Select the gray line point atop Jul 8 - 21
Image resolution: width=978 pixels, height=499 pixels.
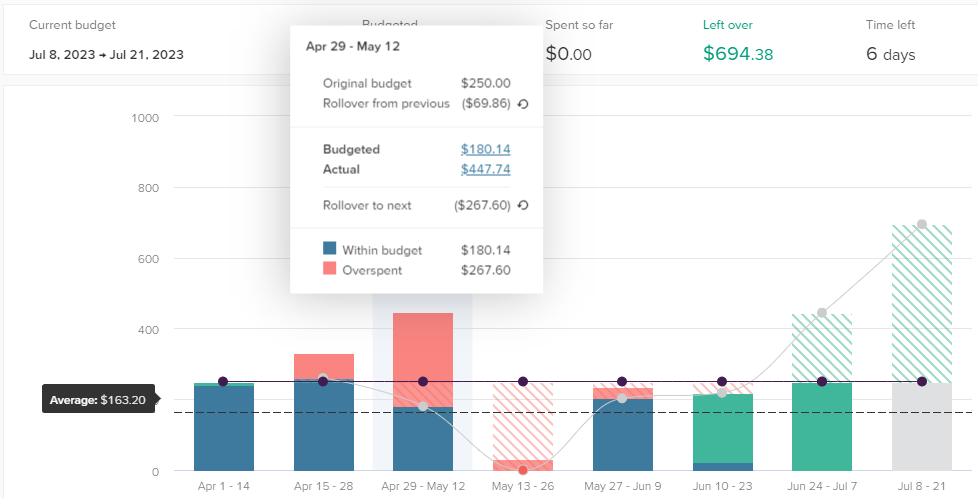(922, 224)
